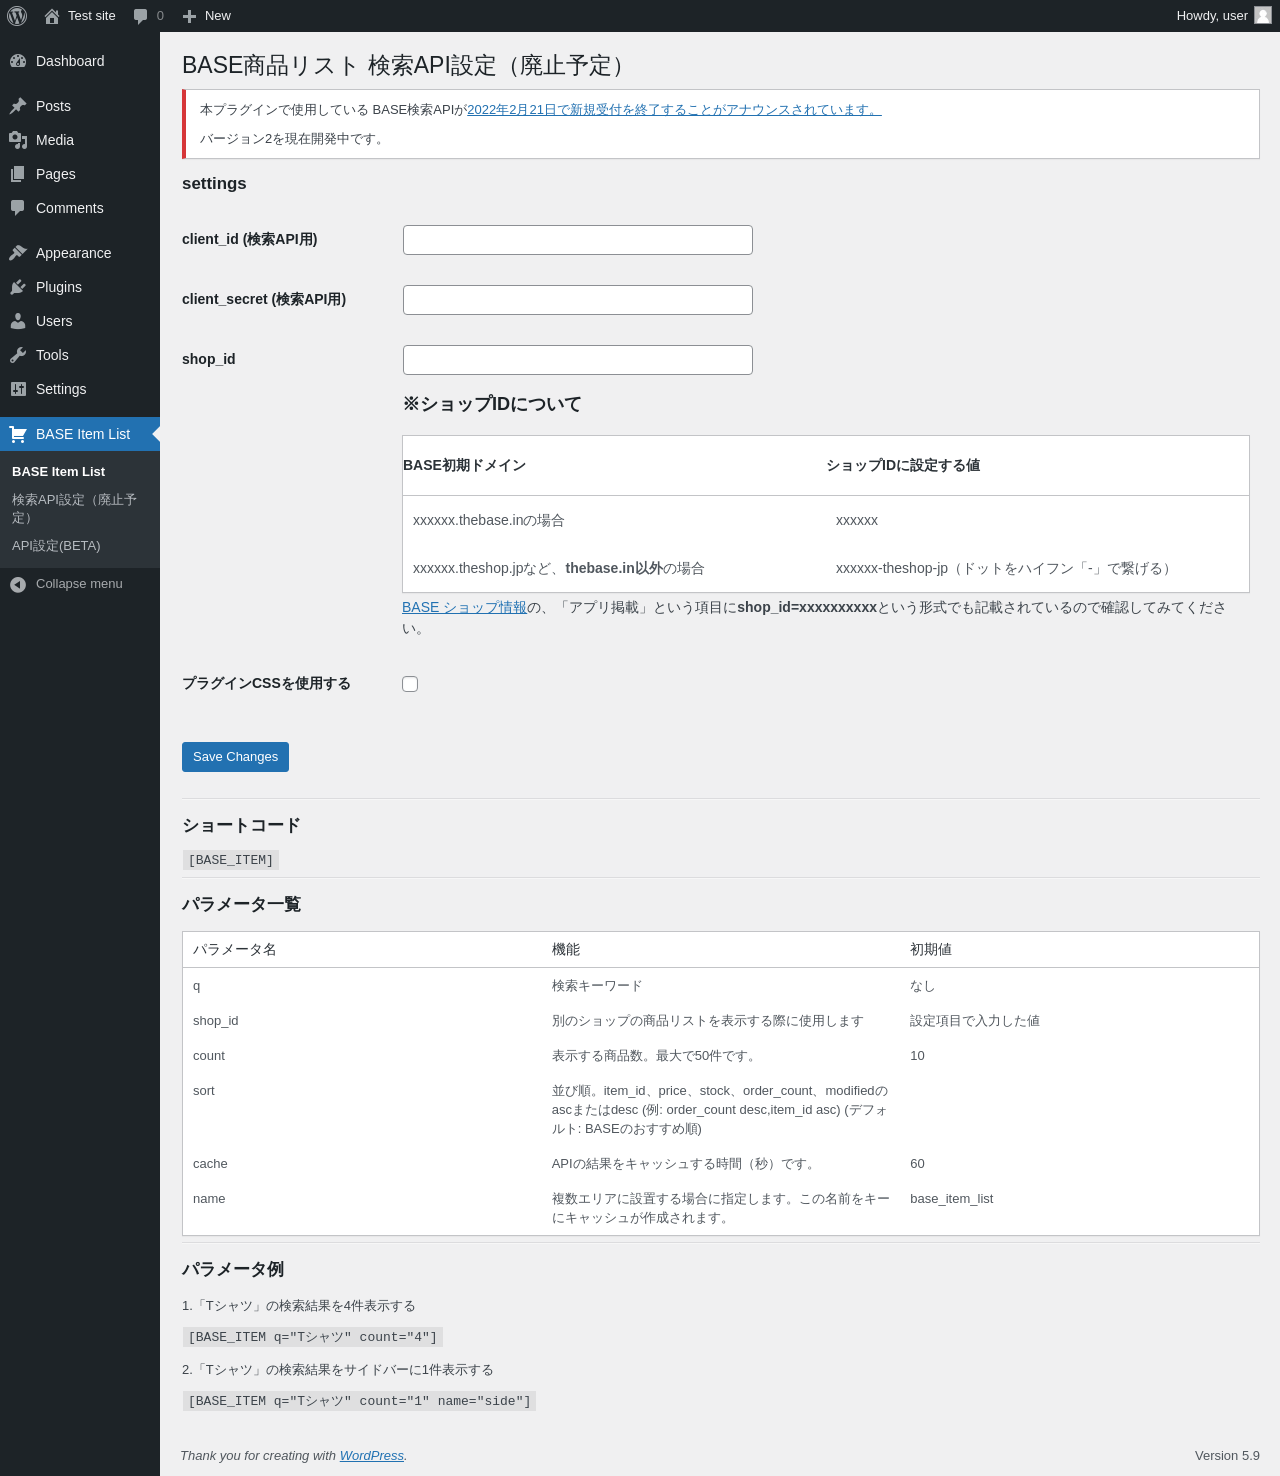The height and width of the screenshot is (1476, 1280).
Task: Click the New plus icon
Action: pos(189,16)
